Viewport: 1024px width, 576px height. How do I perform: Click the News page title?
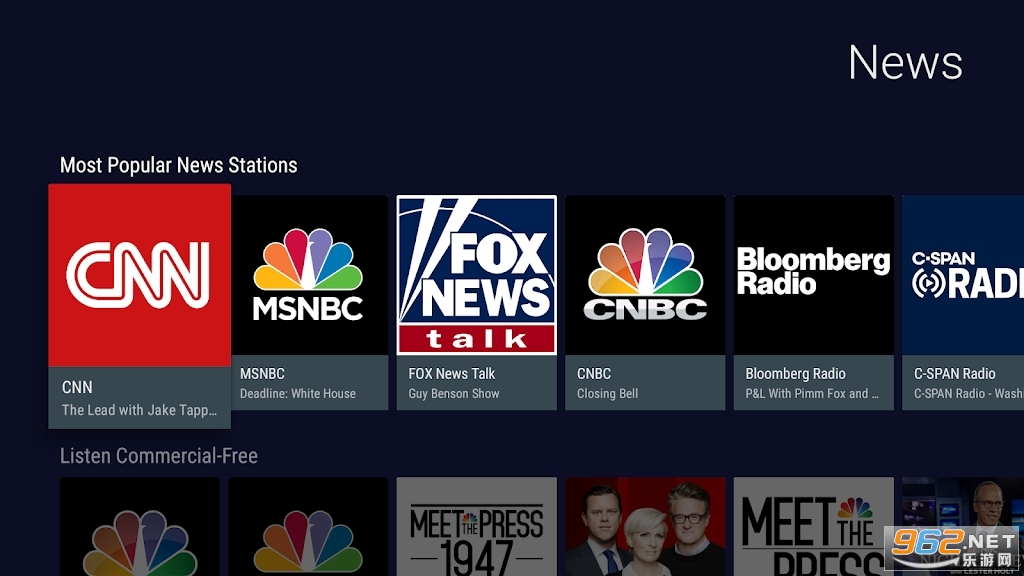point(905,63)
